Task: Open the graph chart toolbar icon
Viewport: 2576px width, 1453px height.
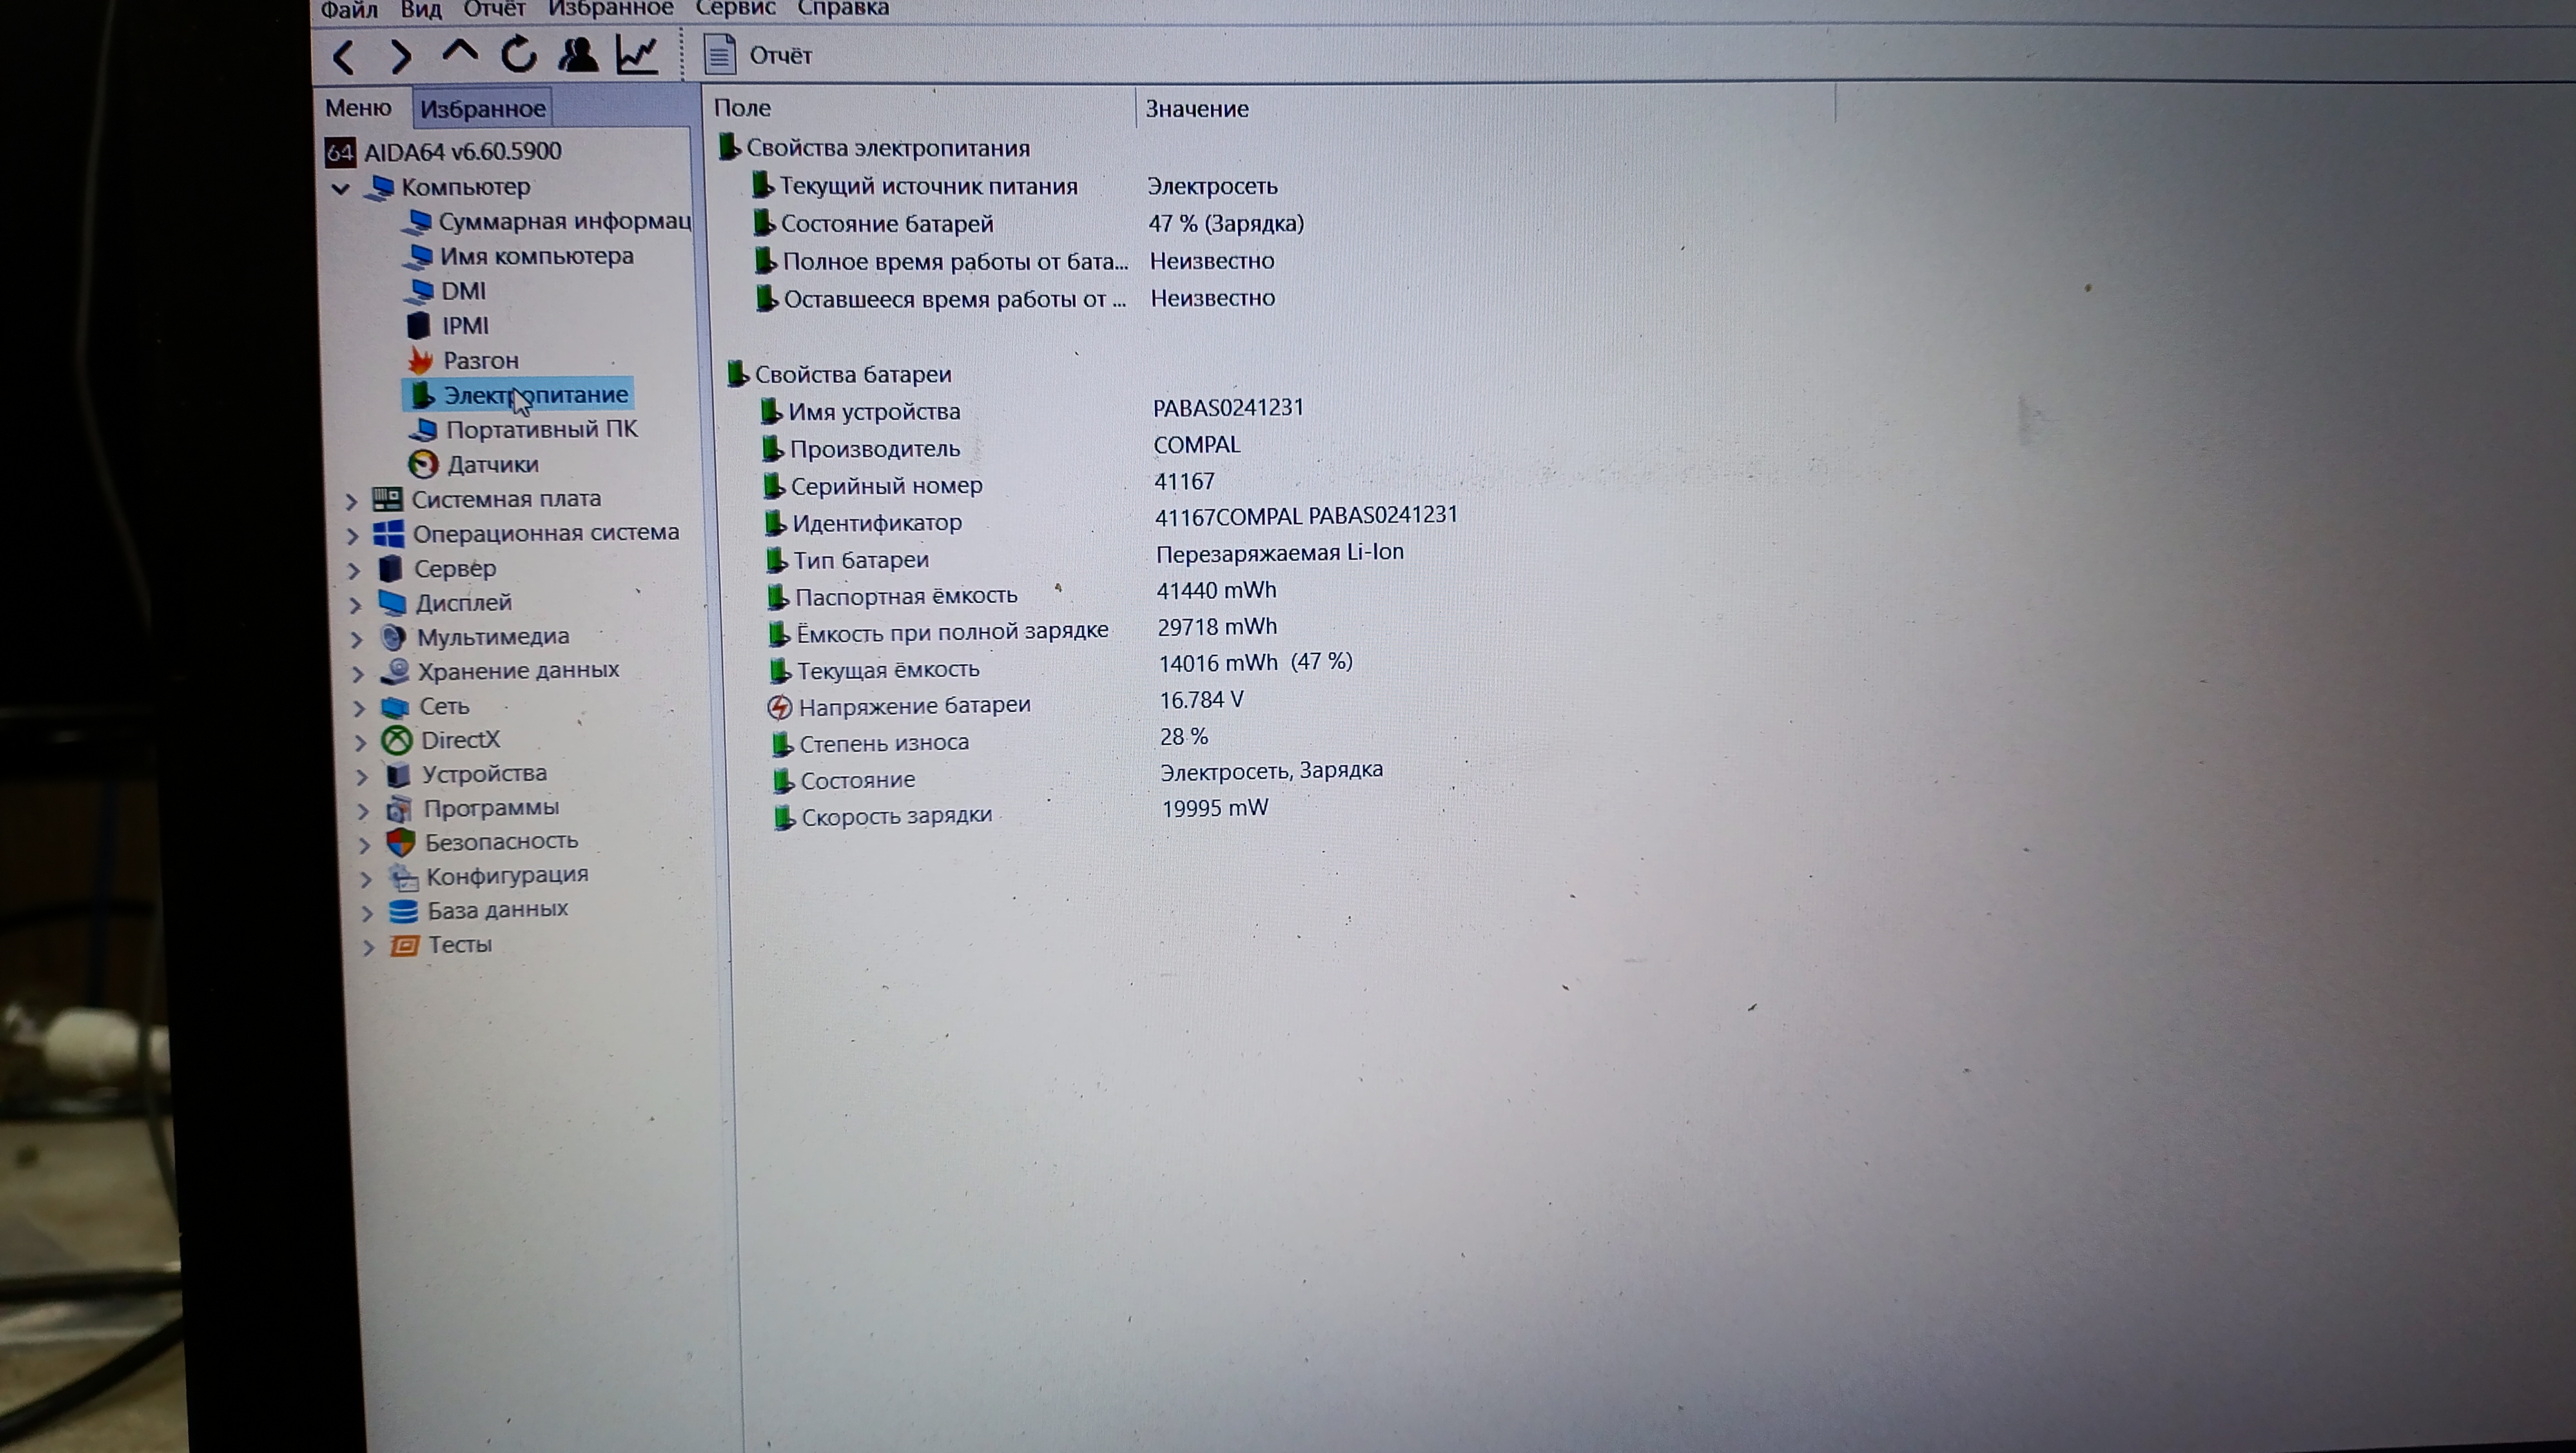Action: [x=636, y=55]
